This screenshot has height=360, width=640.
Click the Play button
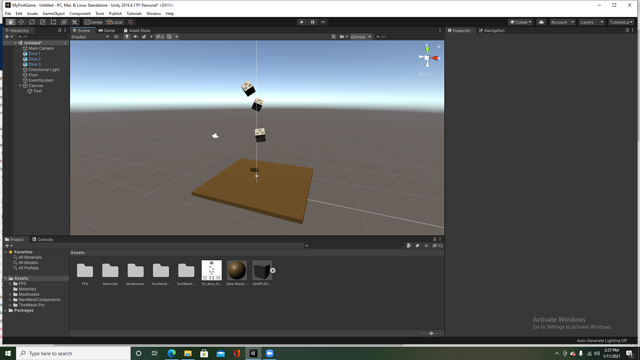302,22
